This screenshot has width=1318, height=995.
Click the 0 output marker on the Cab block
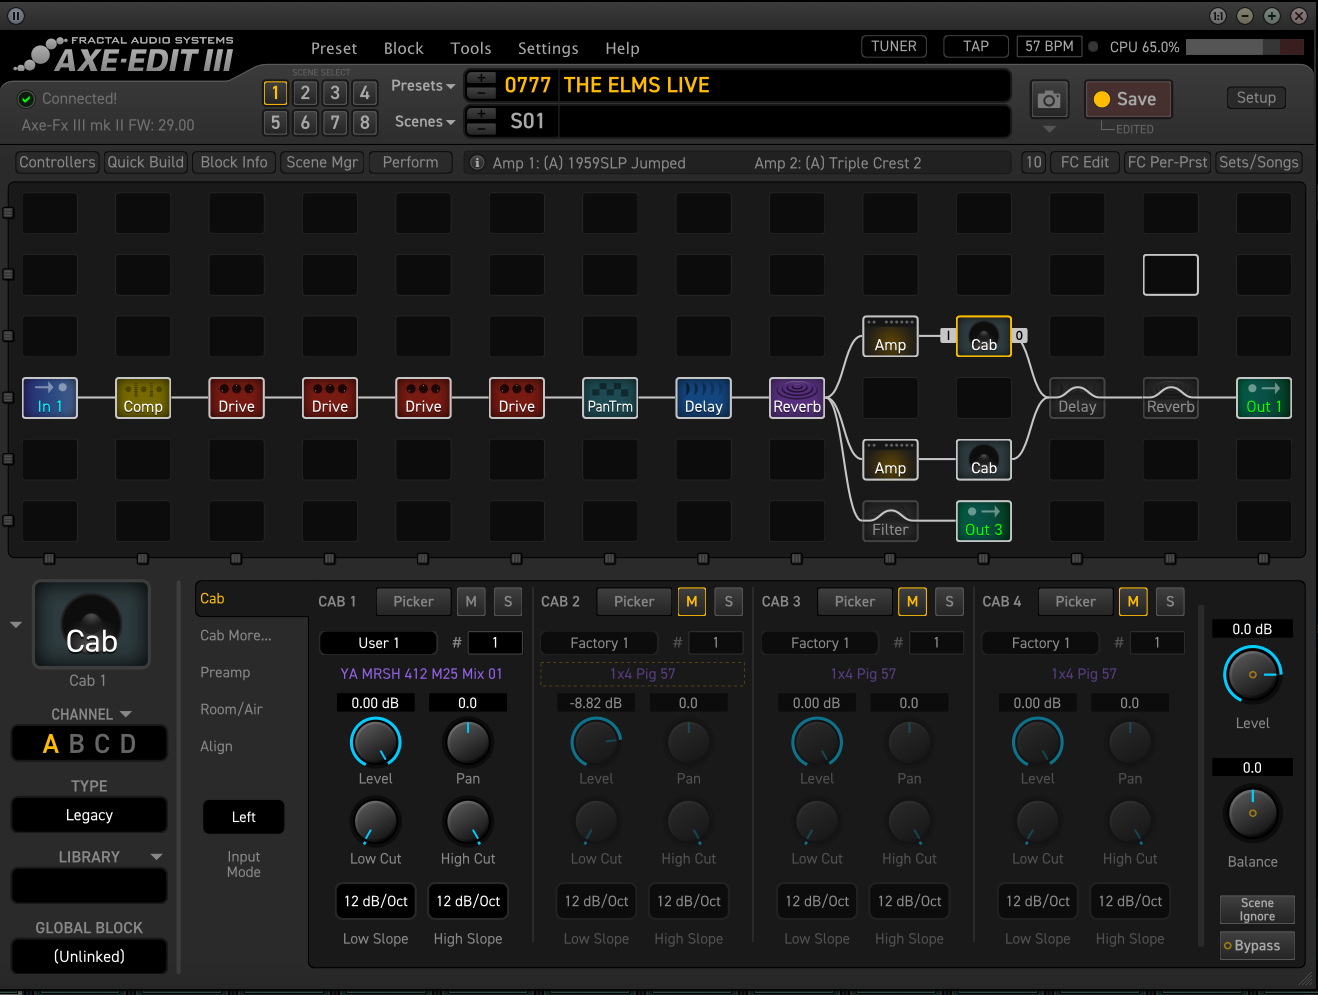pos(1019,336)
